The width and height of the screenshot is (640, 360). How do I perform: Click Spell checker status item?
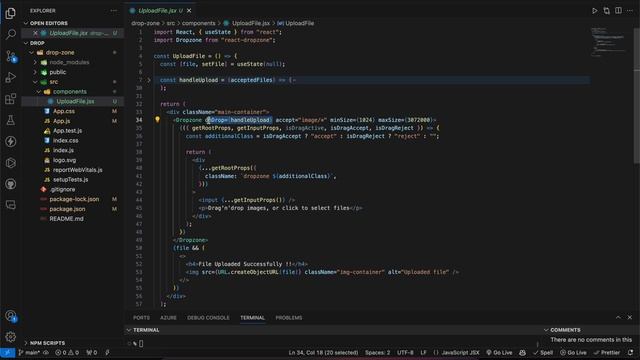(543, 352)
